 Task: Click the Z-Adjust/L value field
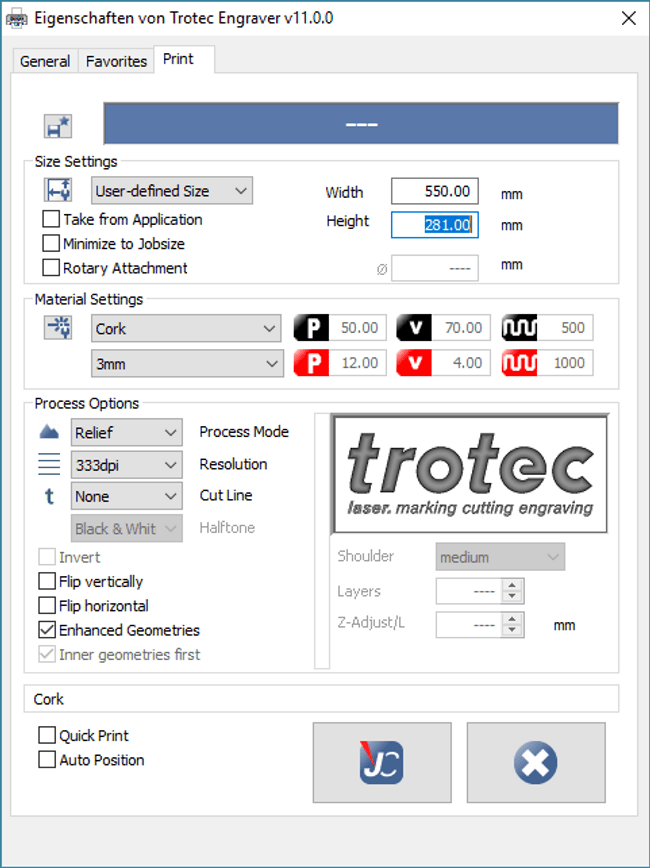pos(470,625)
